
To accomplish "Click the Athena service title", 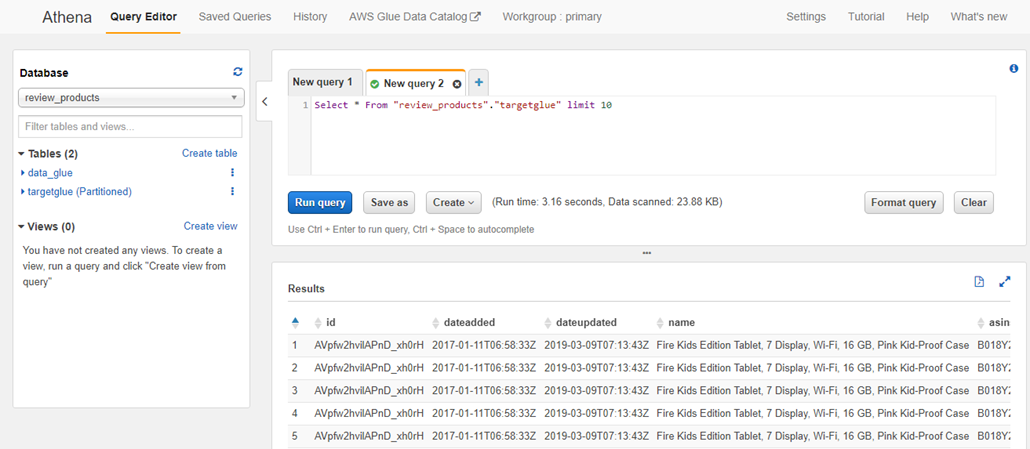I will pyautogui.click(x=67, y=16).
